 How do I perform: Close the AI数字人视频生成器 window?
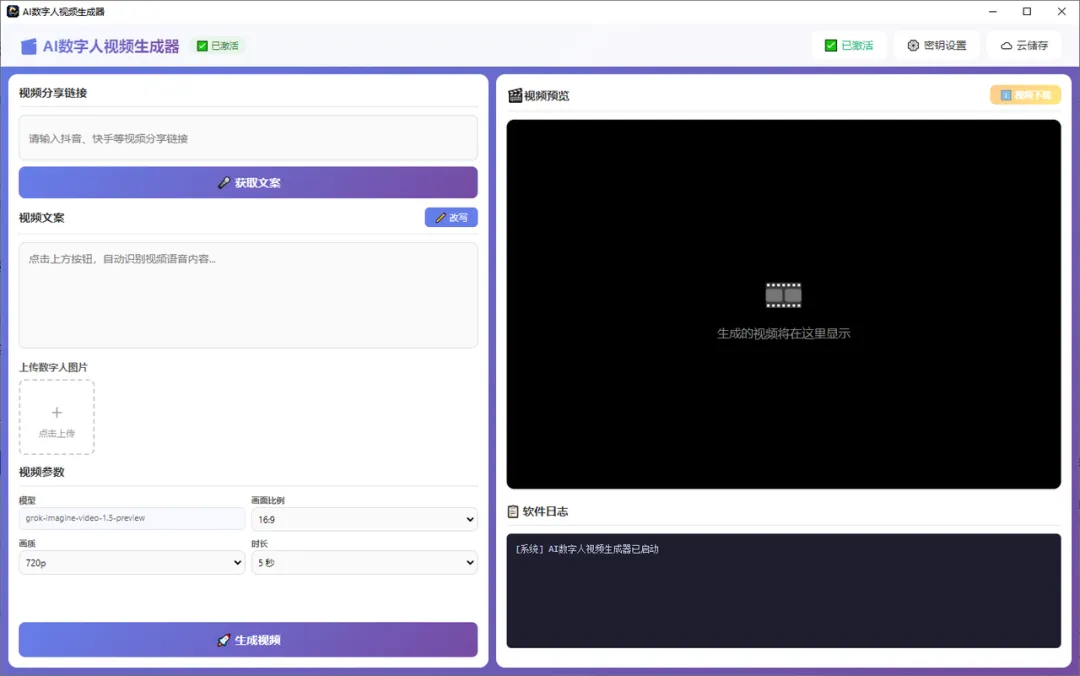pos(1061,12)
